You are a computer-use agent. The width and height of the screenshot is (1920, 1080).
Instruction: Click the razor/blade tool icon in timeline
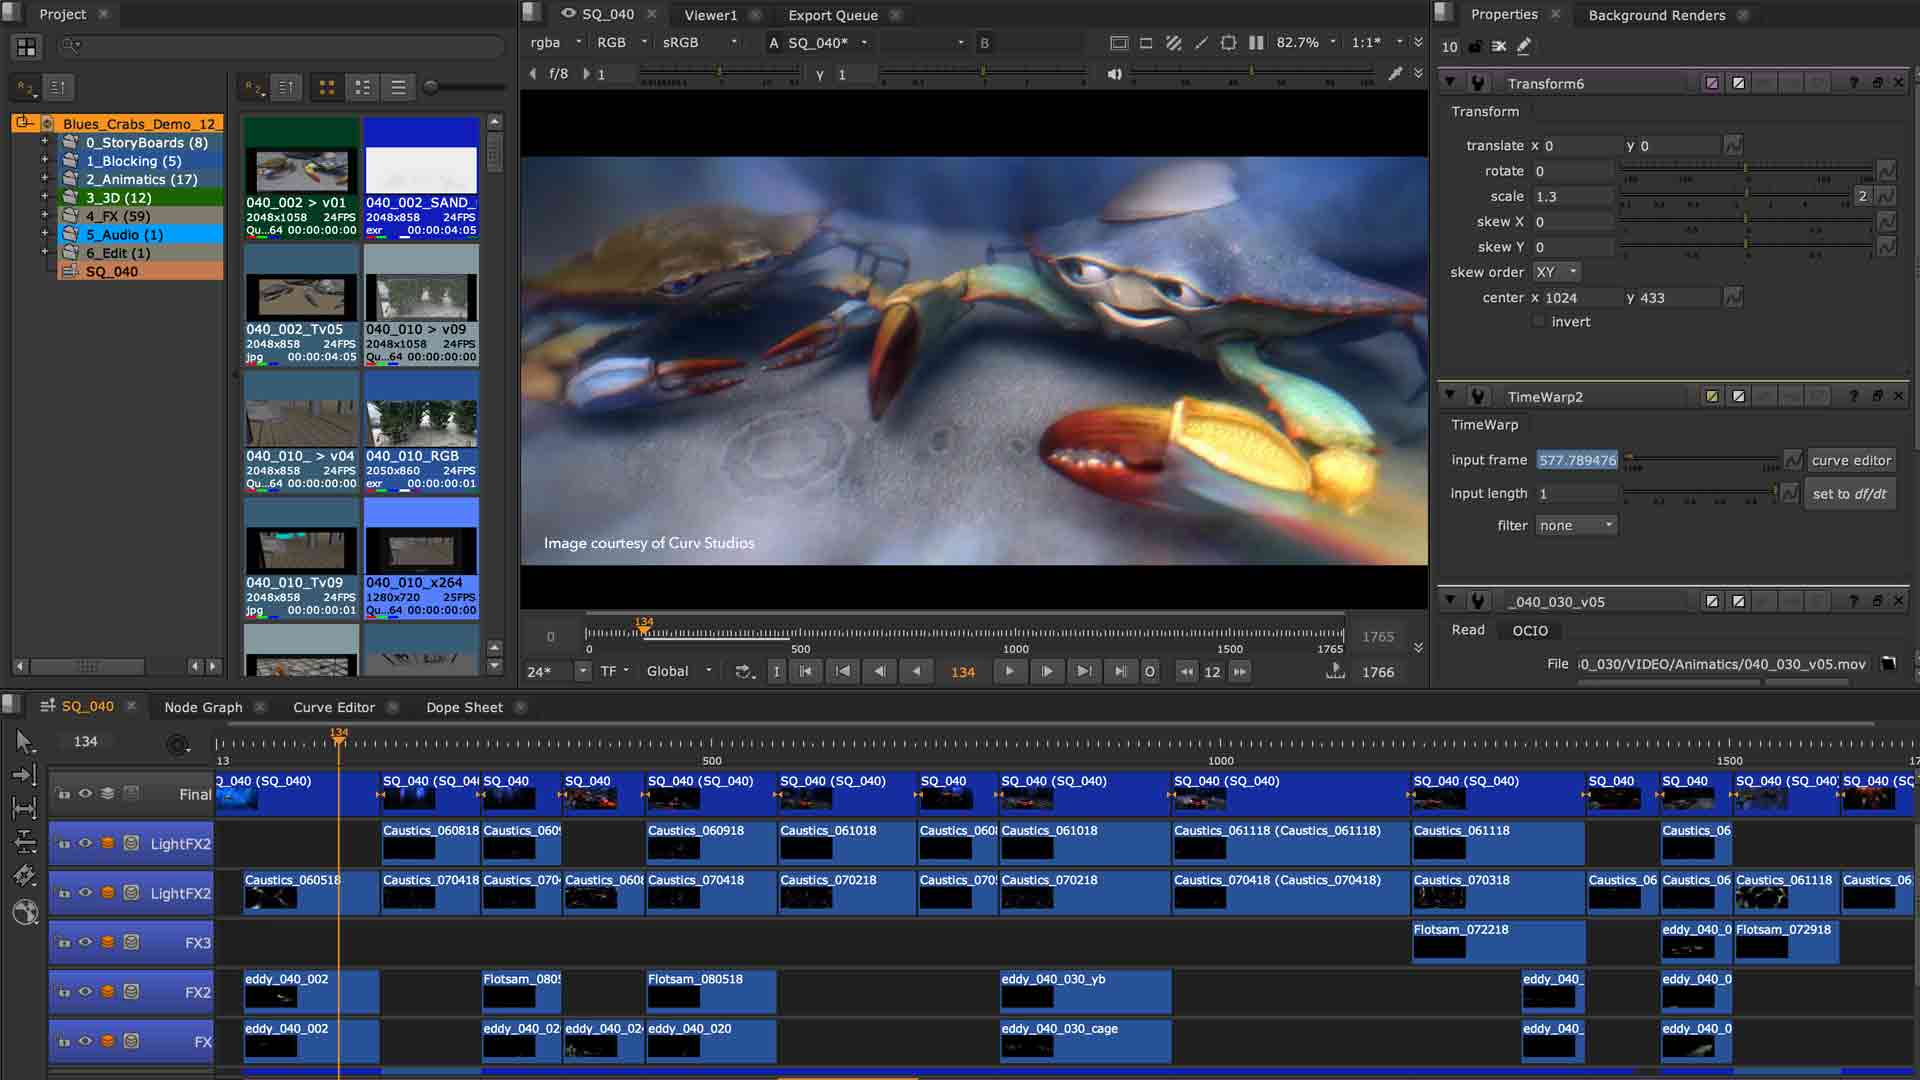coord(24,876)
